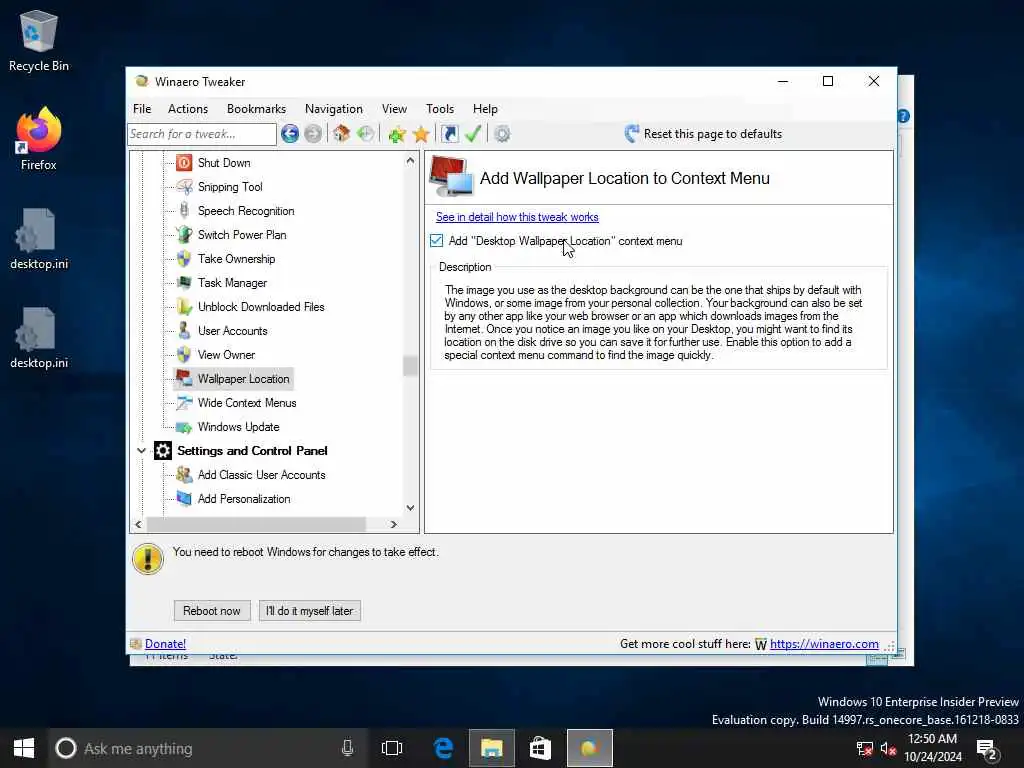1024x768 pixels.
Task: Click the Donate! link
Action: tap(165, 644)
